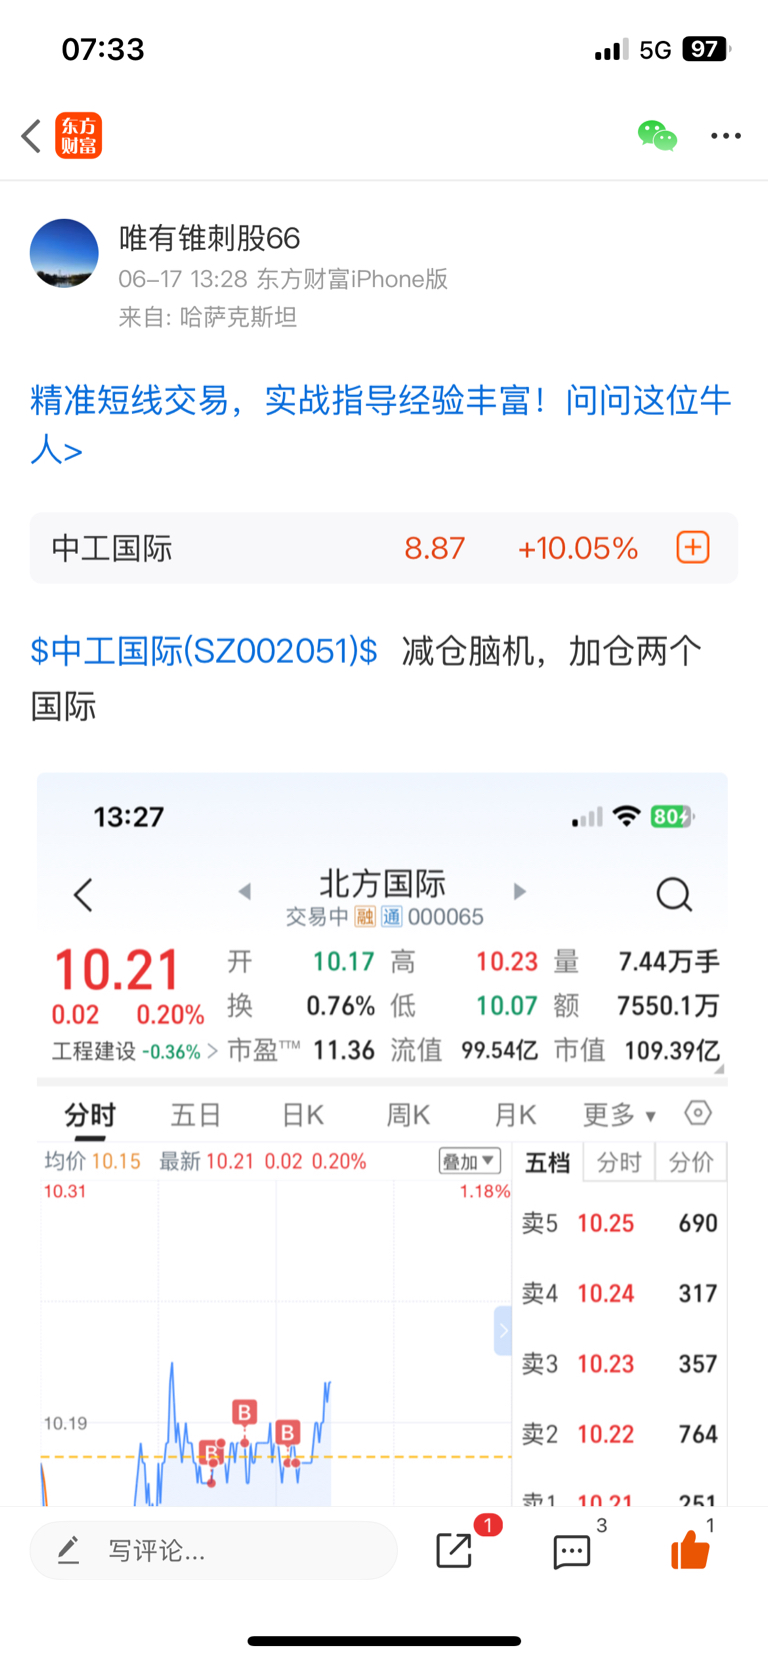Select the 分时 chart tab

pyautogui.click(x=90, y=1114)
